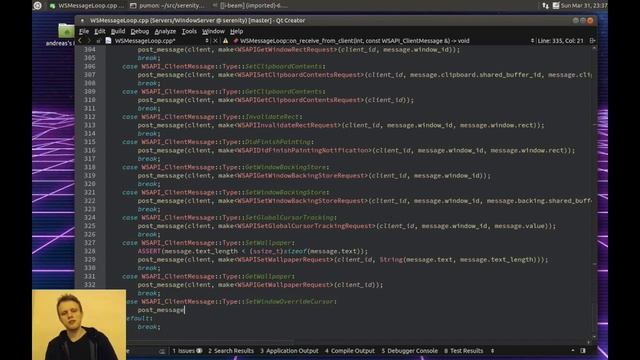Open the Compile Output pane
Image resolution: width=640 pixels, height=360 pixels.
tap(350, 351)
